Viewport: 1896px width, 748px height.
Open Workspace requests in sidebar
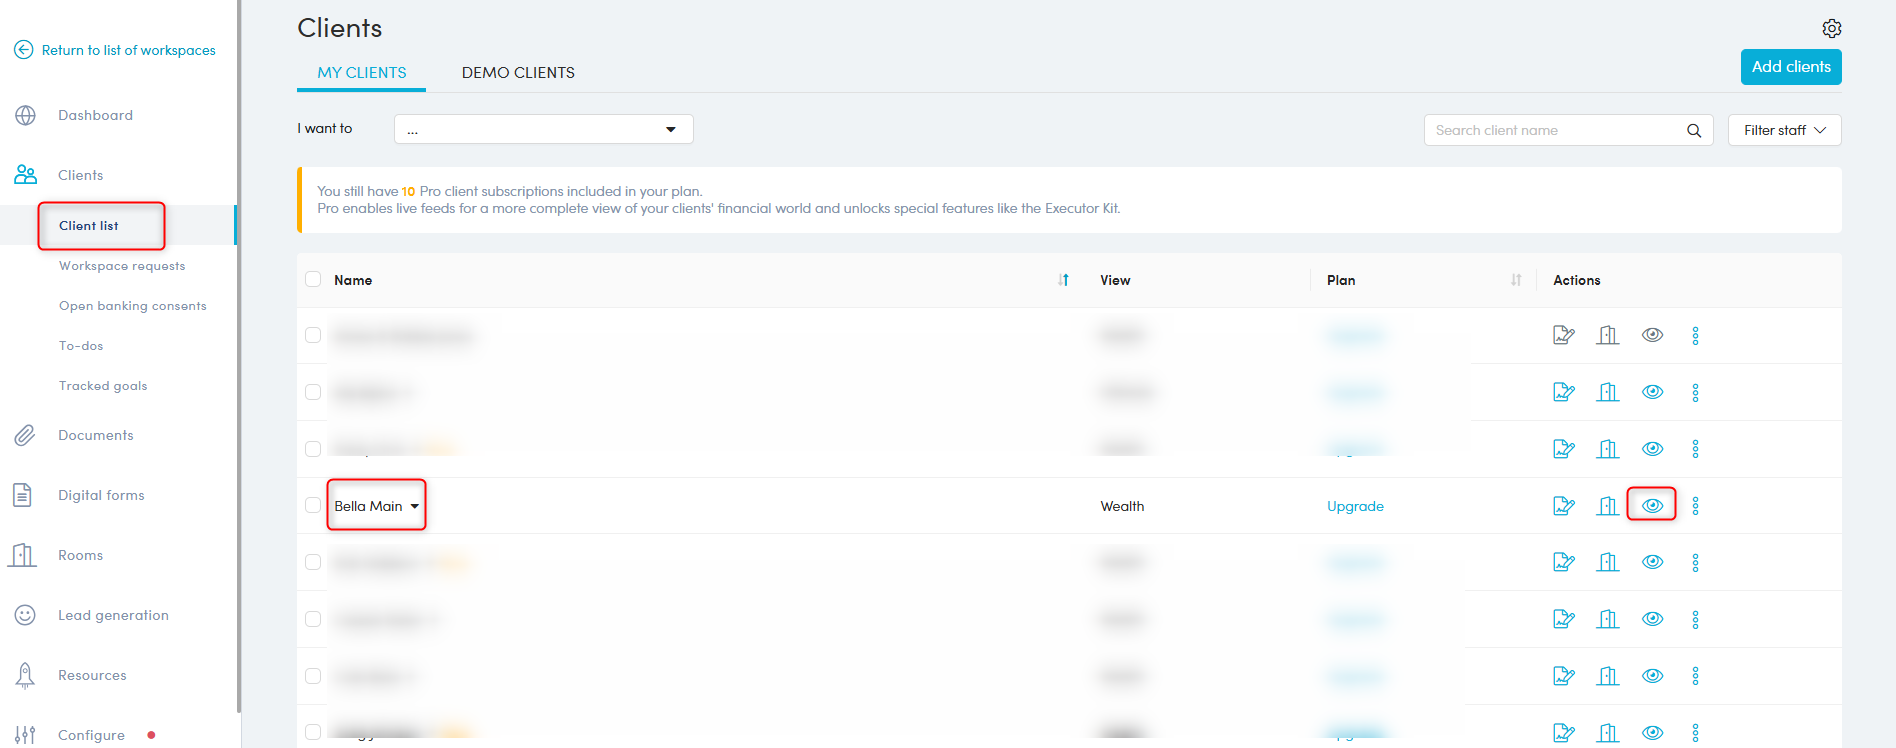(x=122, y=266)
